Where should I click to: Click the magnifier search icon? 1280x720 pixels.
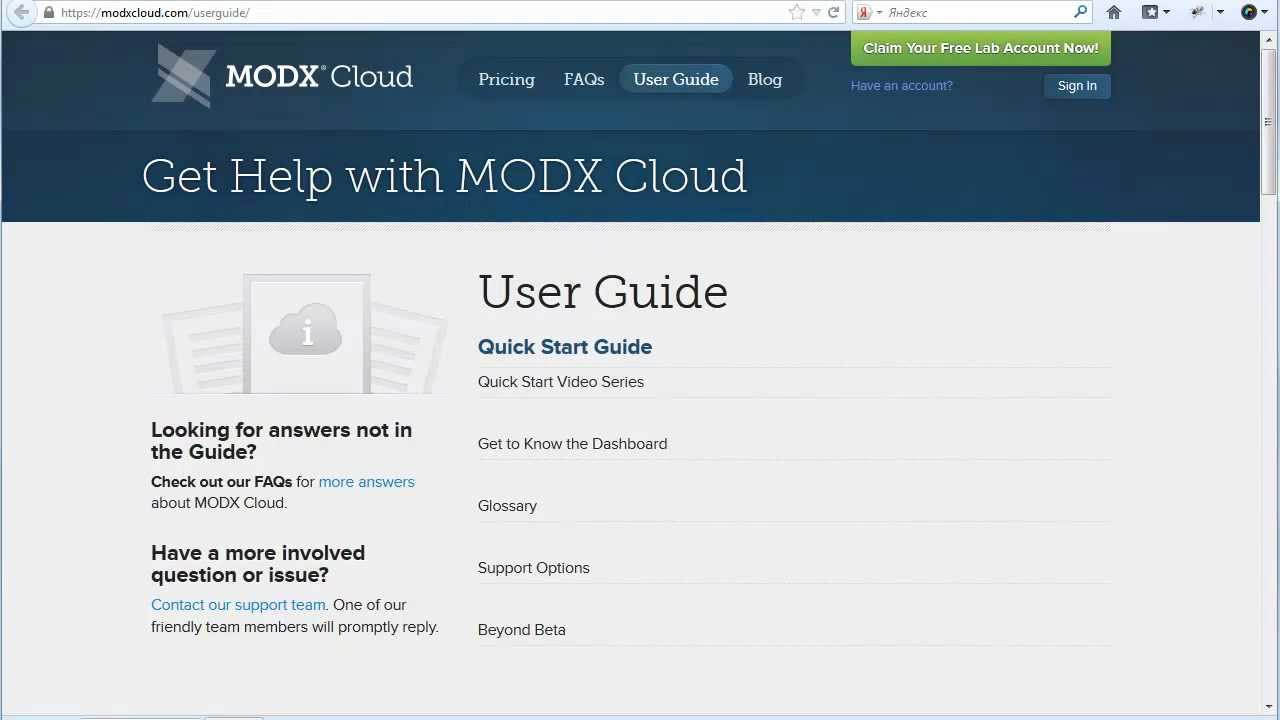[x=1080, y=12]
